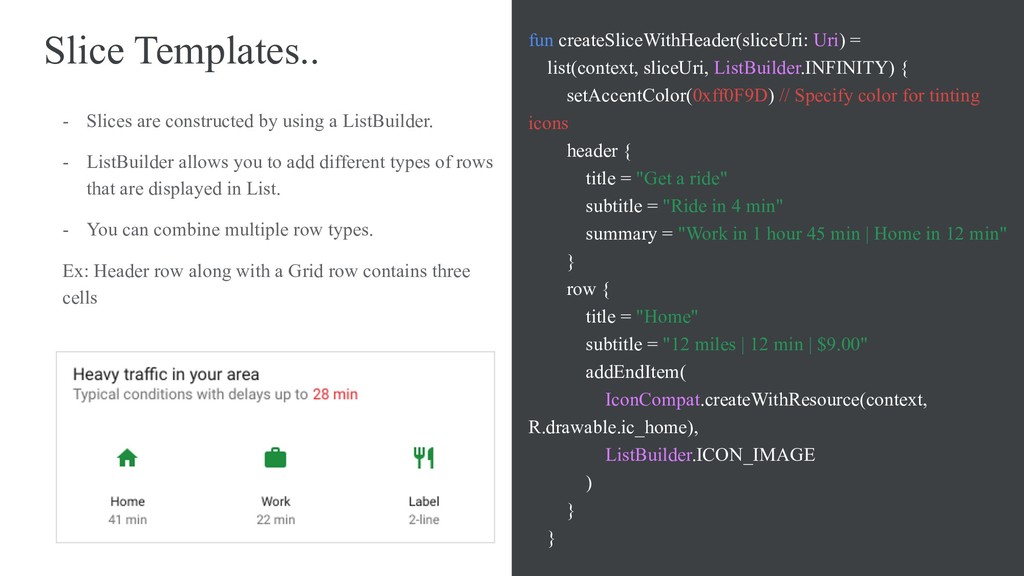Click the bullet about combining multiple row types

229,230
